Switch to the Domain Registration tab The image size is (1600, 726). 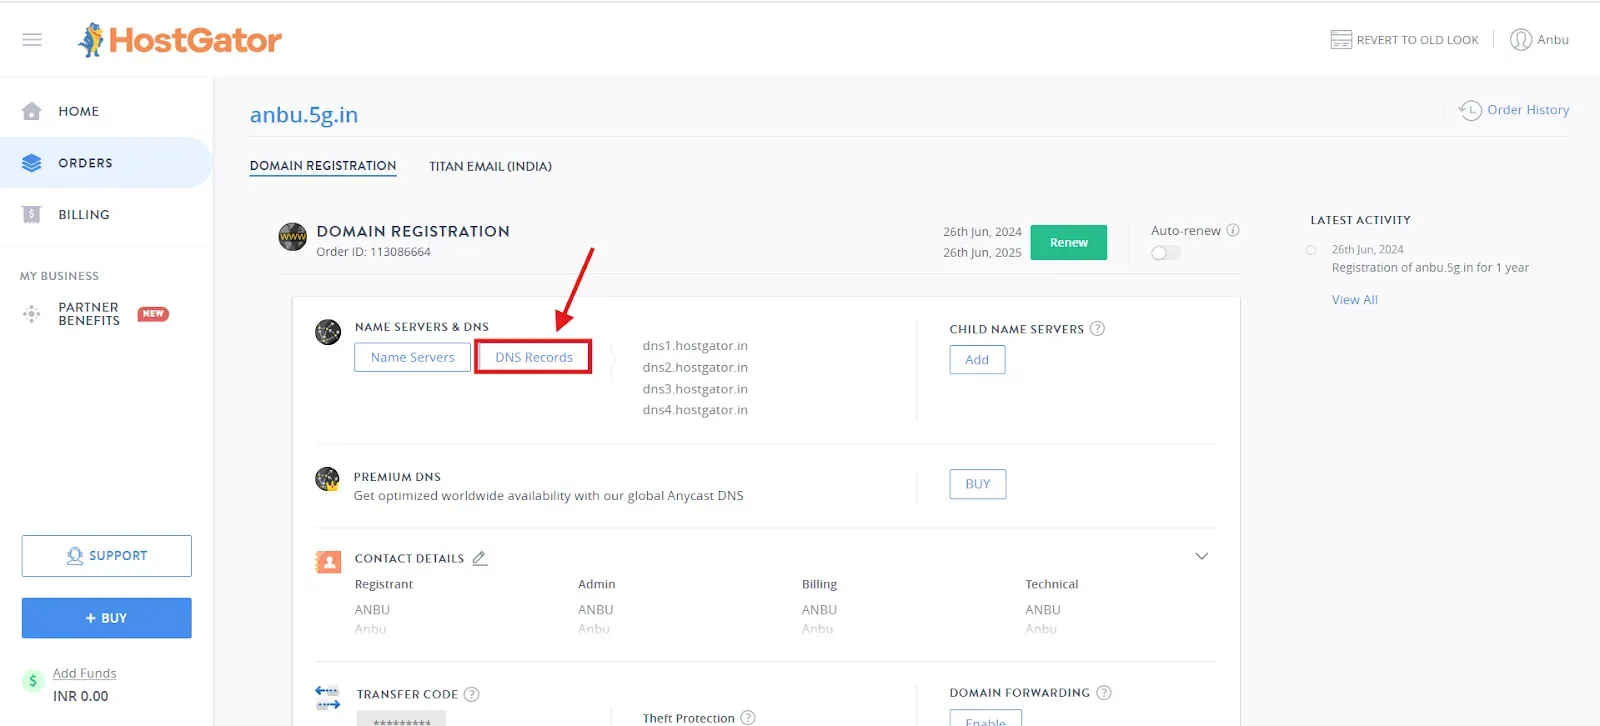pyautogui.click(x=323, y=166)
